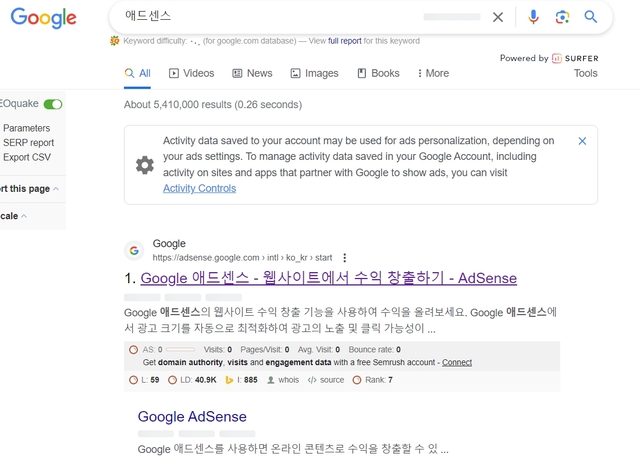The height and width of the screenshot is (464, 640).
Task: Open the Google logo homepage
Action: click(x=43, y=18)
